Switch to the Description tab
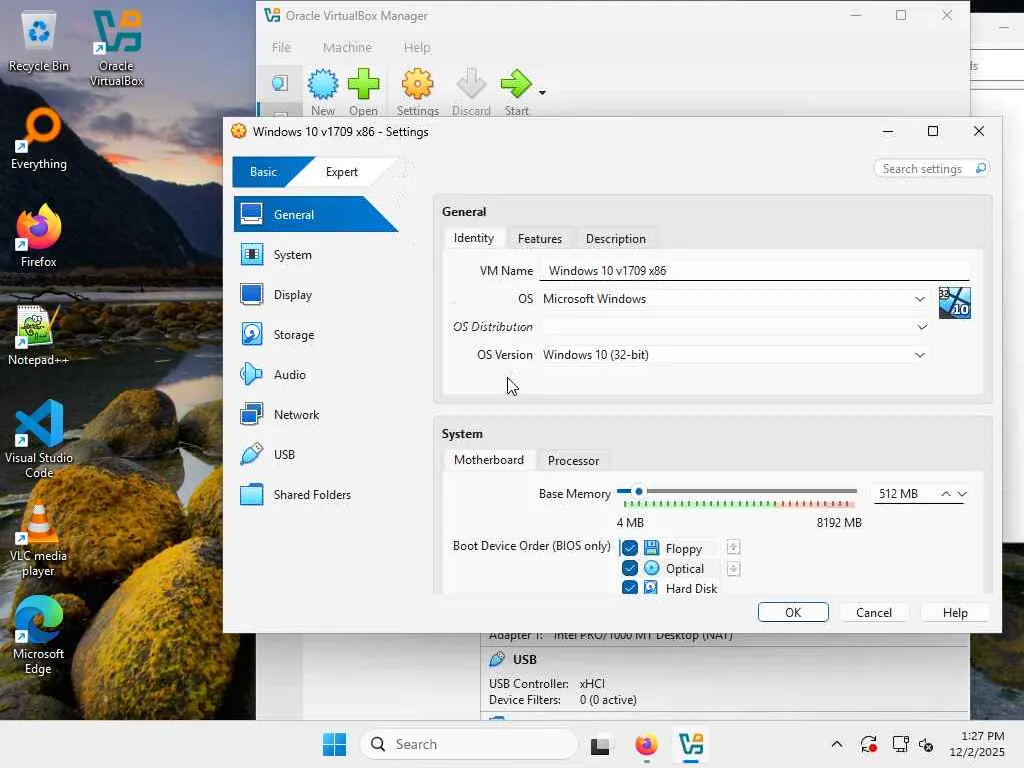The image size is (1024, 768). 616,239
